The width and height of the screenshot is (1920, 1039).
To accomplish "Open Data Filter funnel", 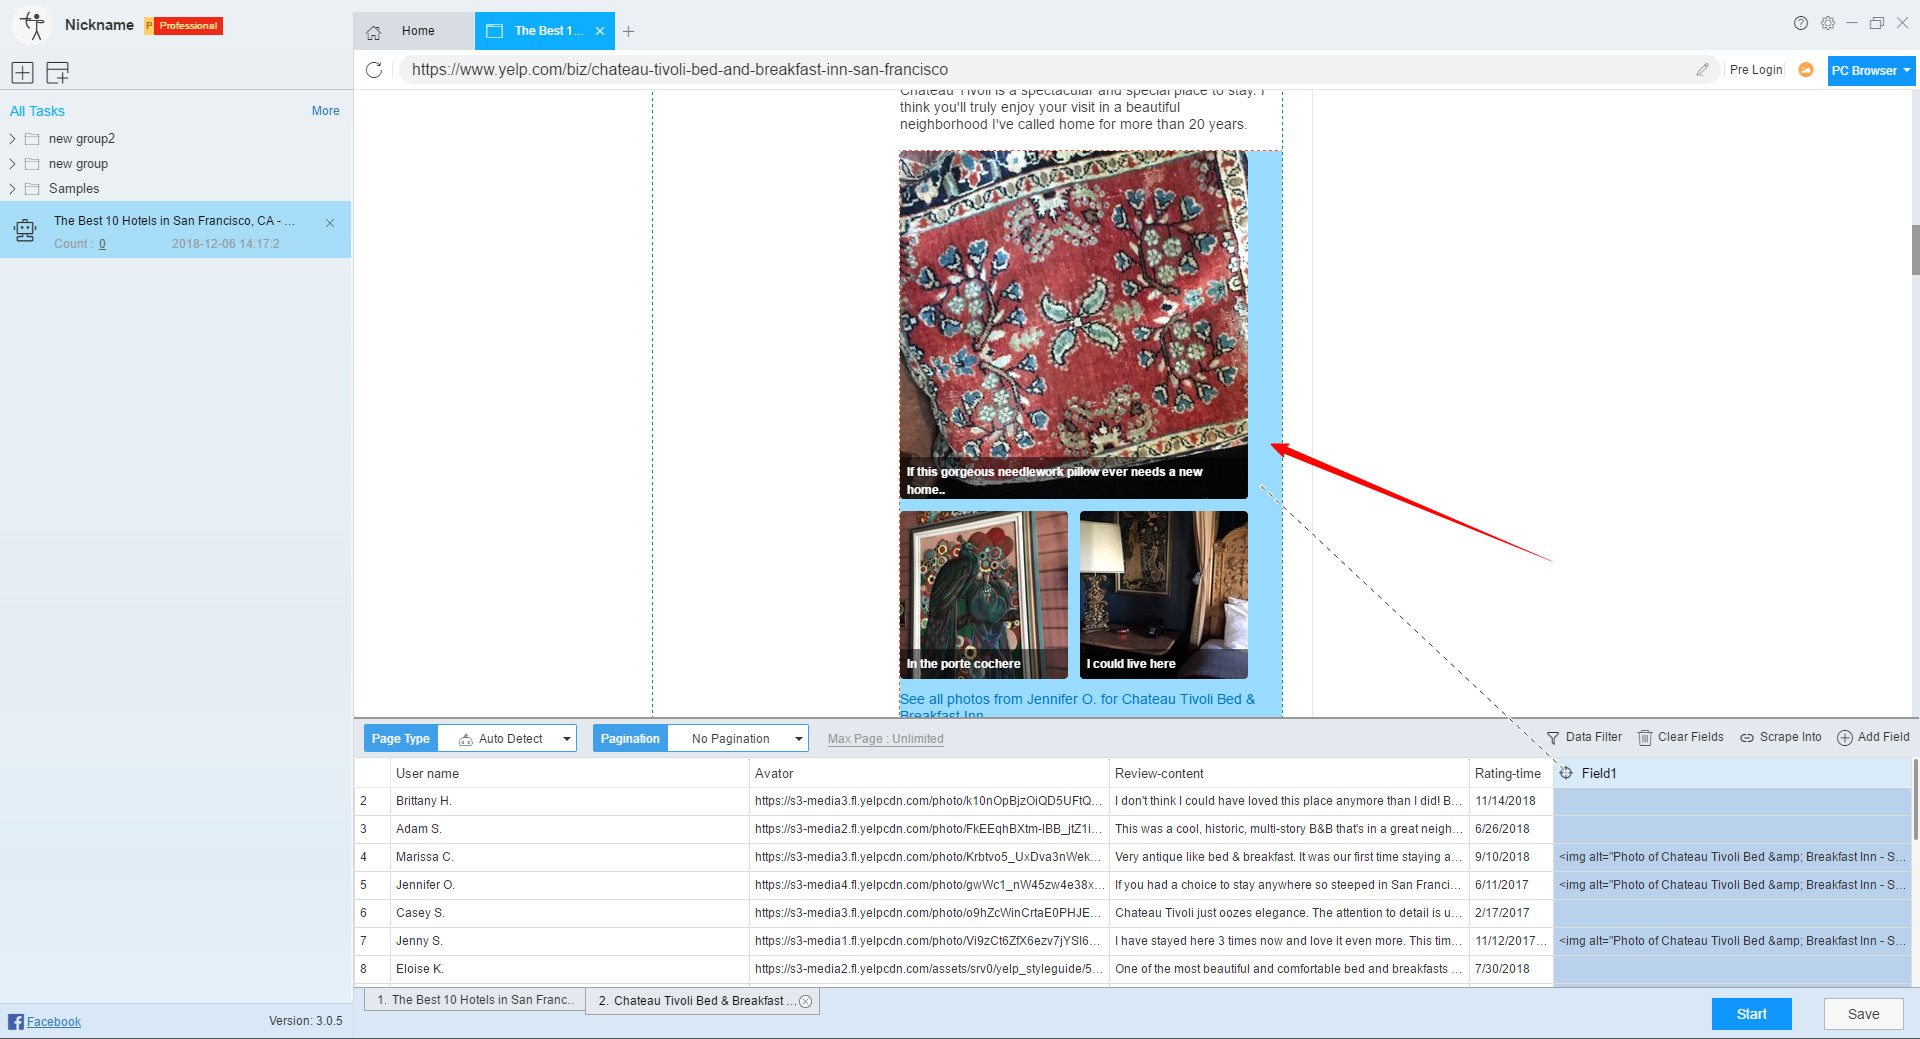I will point(1584,737).
